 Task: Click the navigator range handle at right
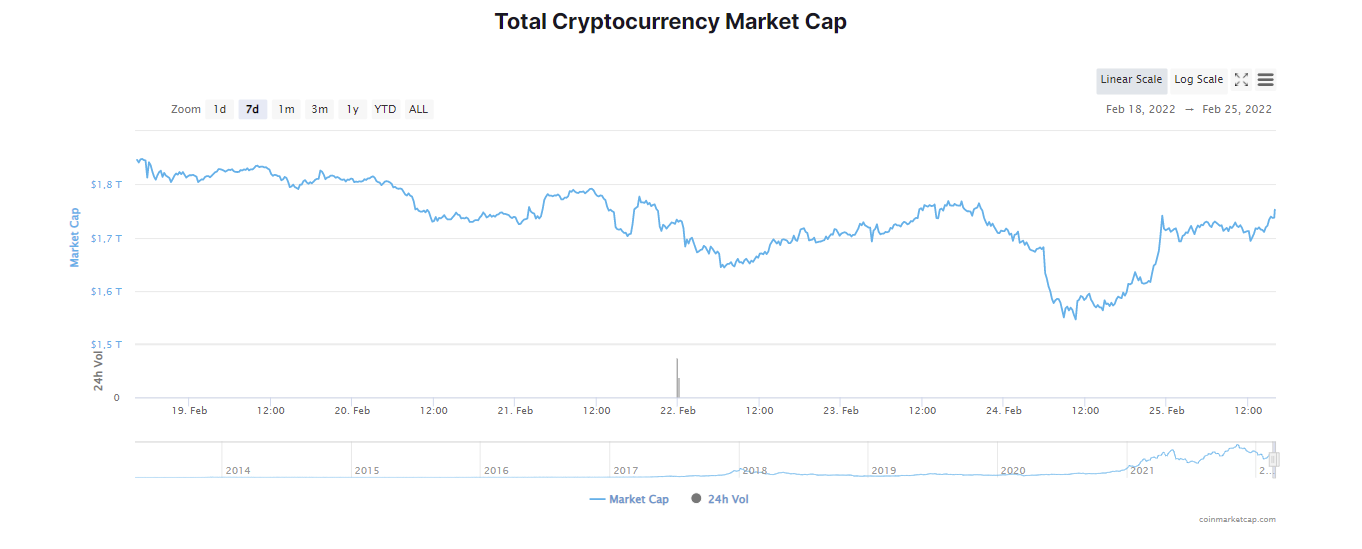[x=1274, y=459]
